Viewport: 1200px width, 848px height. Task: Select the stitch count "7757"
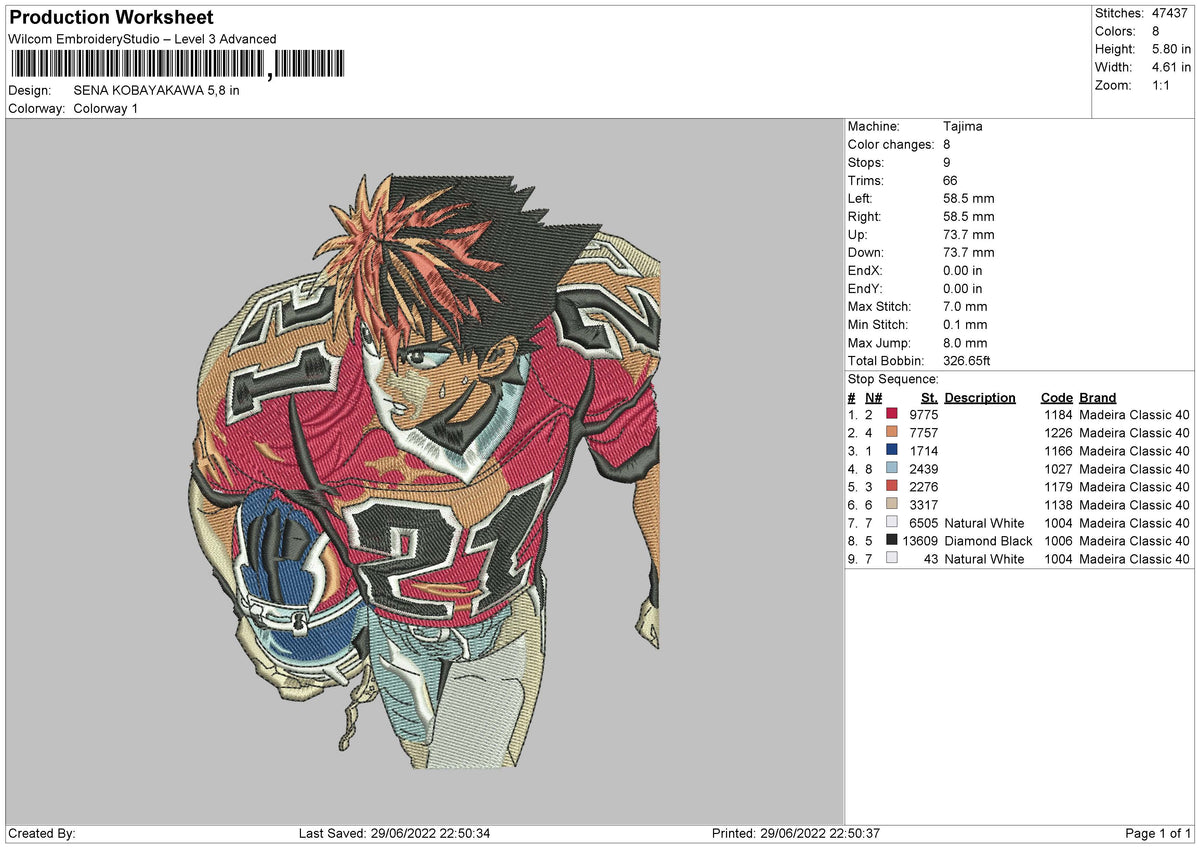(x=923, y=433)
